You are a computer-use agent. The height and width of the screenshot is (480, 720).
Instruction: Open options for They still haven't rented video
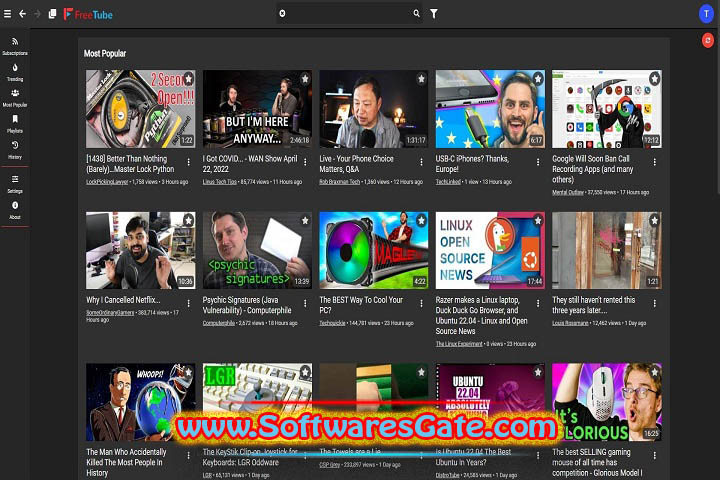pos(654,303)
